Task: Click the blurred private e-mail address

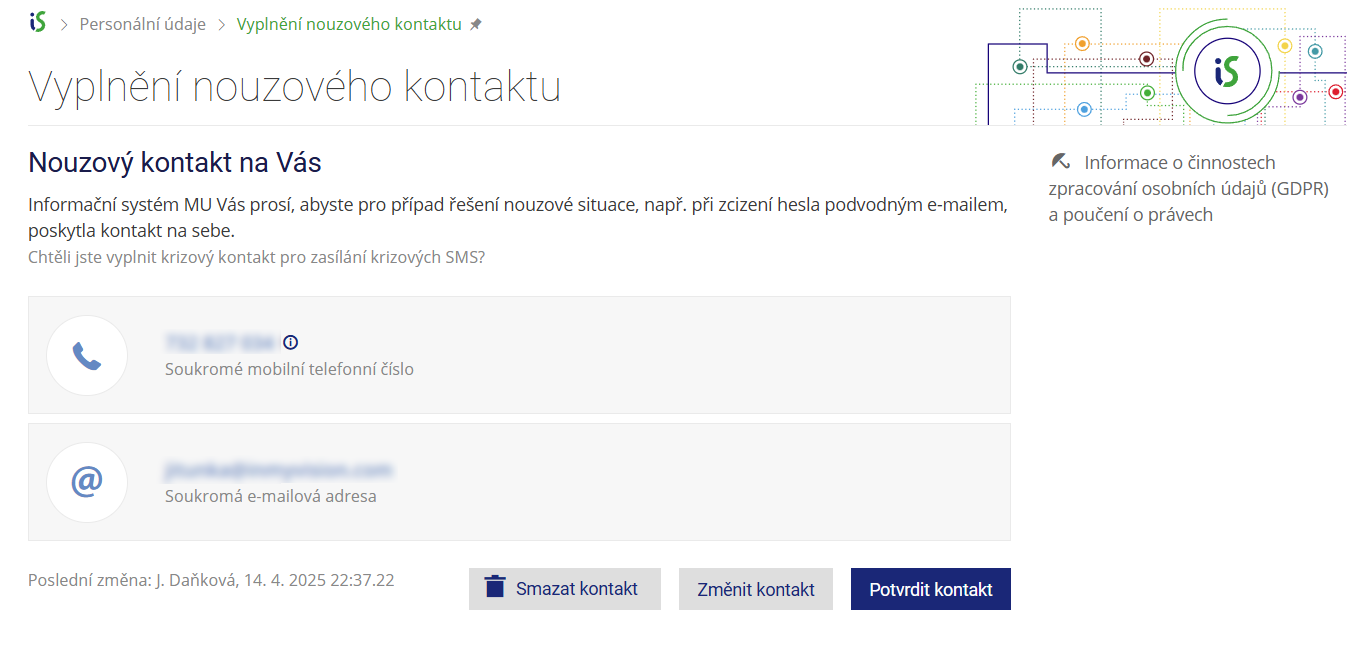Action: tap(278, 470)
